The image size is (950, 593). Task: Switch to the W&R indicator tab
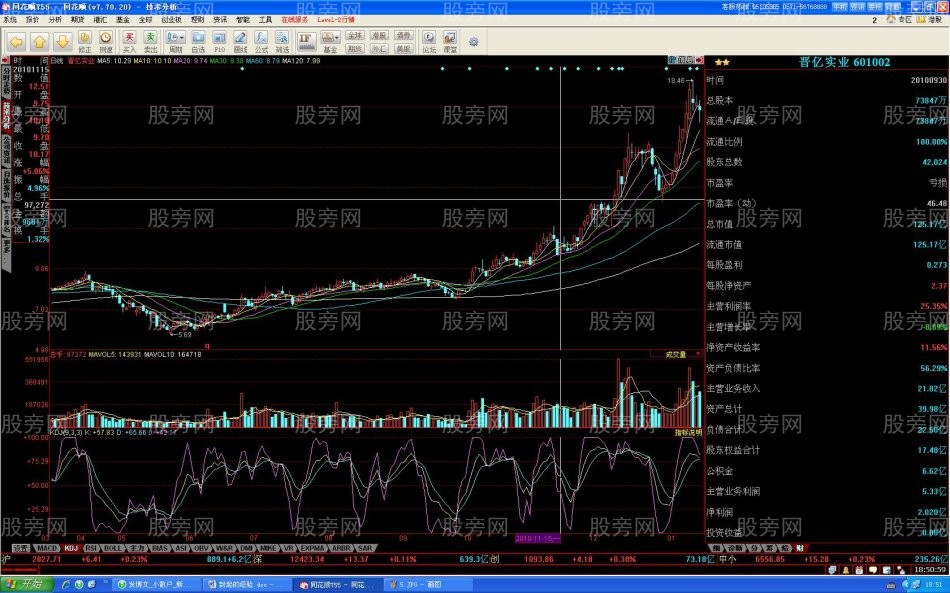(x=224, y=548)
